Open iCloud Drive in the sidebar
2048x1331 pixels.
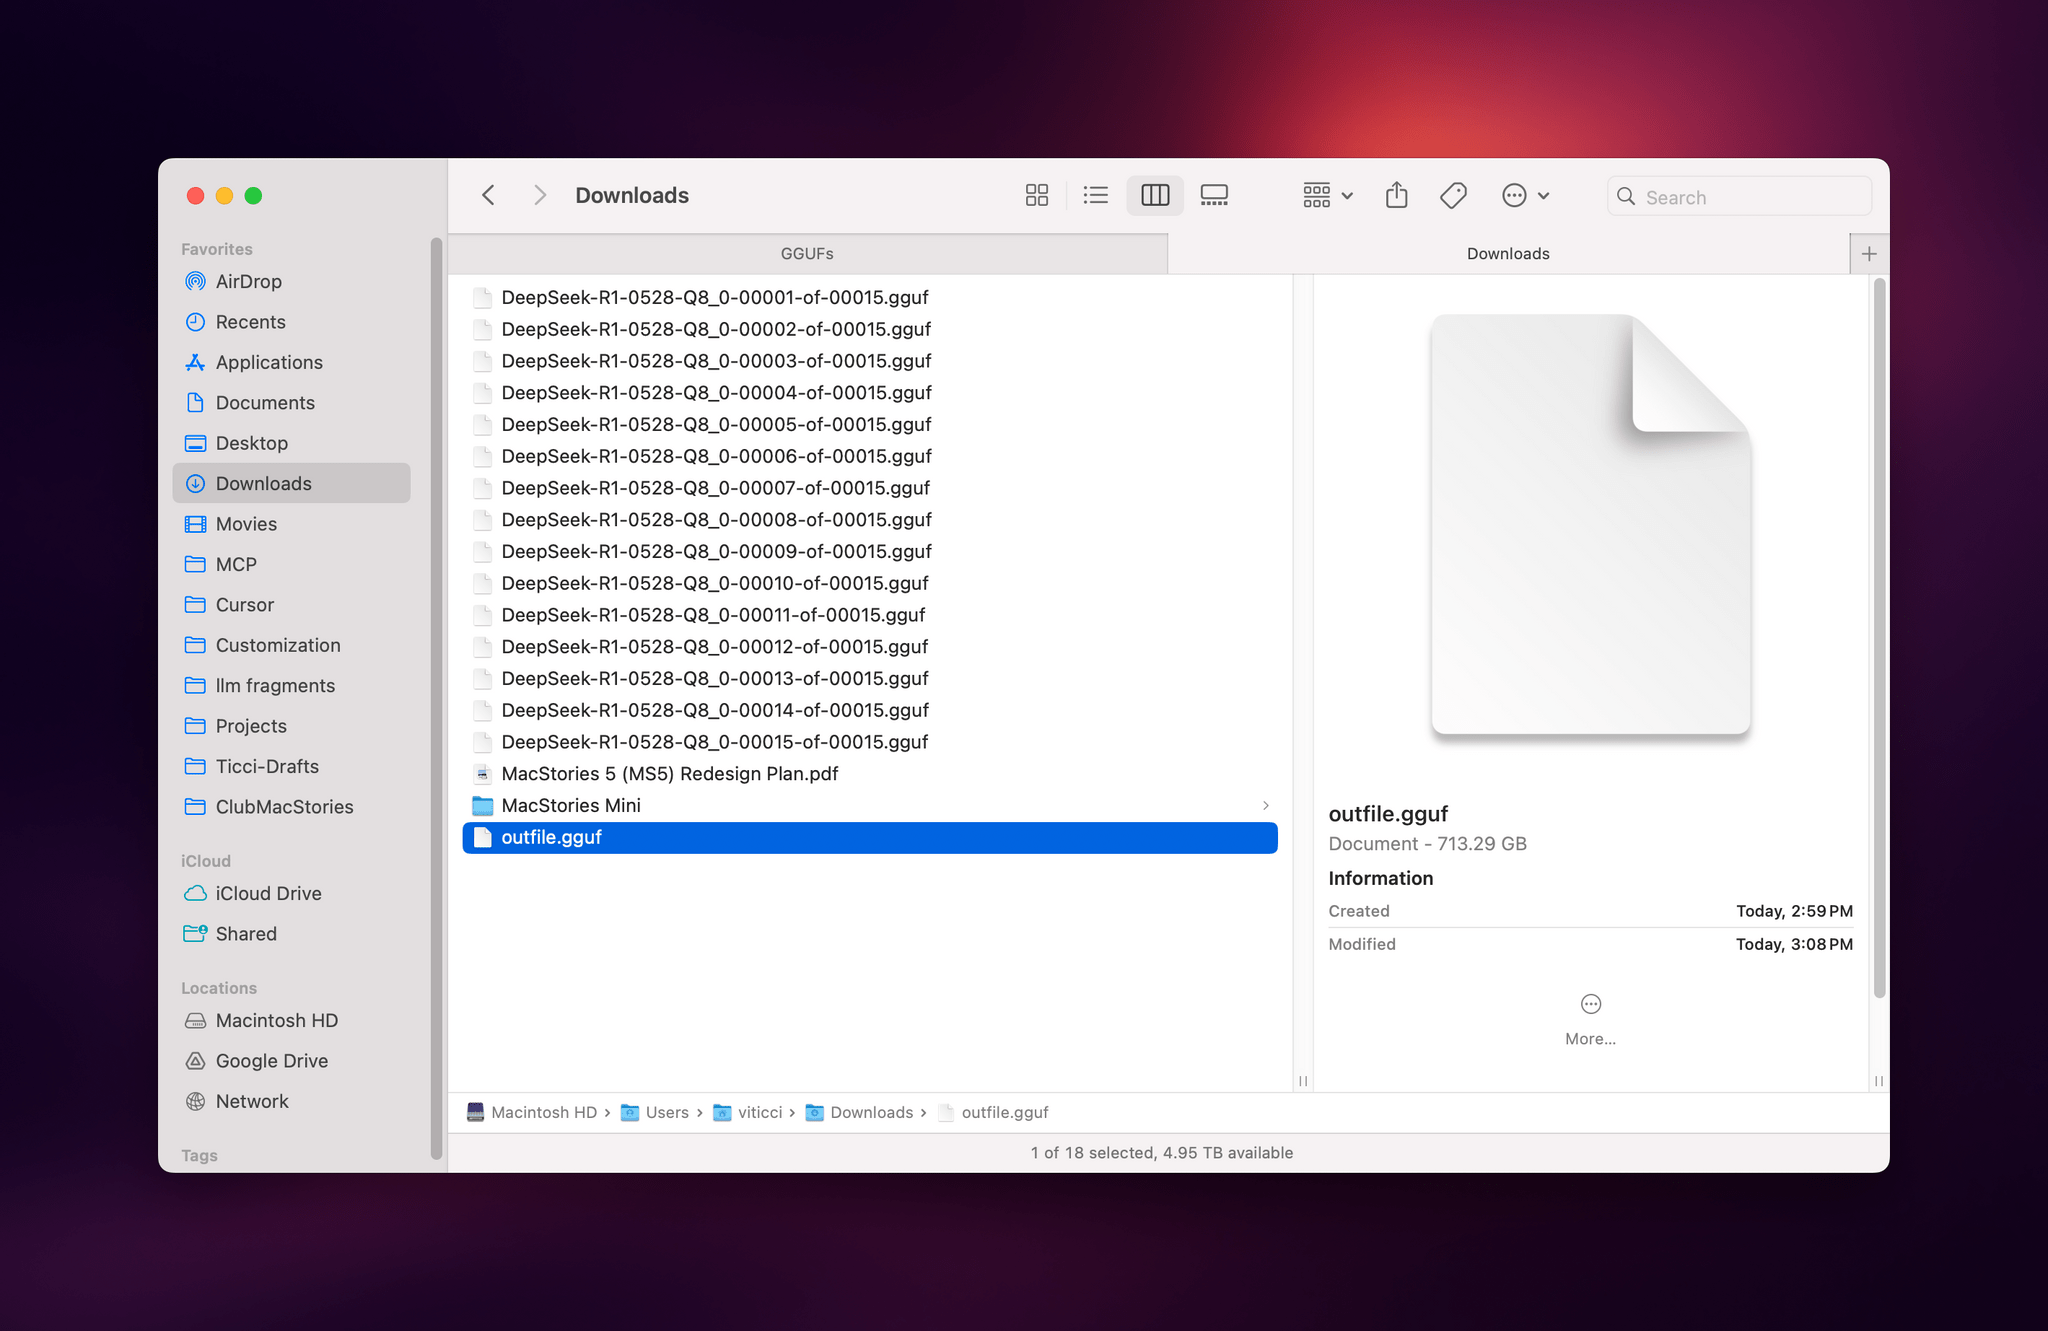(291, 894)
